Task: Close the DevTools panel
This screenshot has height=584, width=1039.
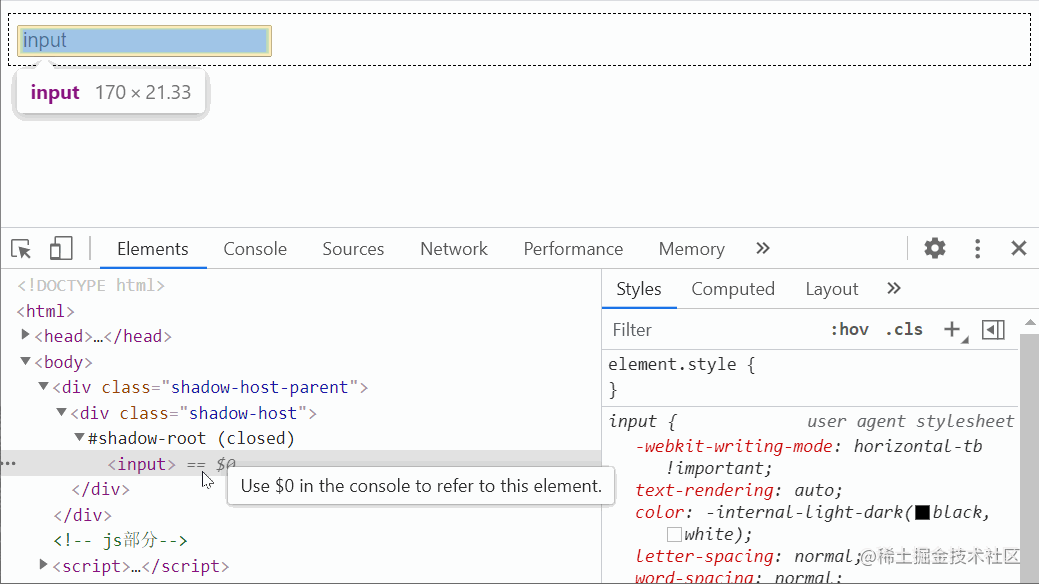Action: pos(1018,249)
